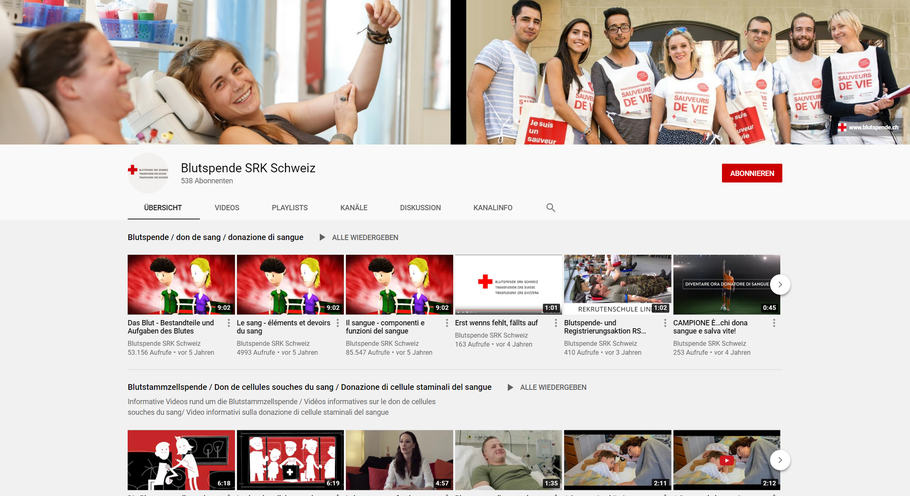Open the VIDEOS tab

tap(227, 208)
